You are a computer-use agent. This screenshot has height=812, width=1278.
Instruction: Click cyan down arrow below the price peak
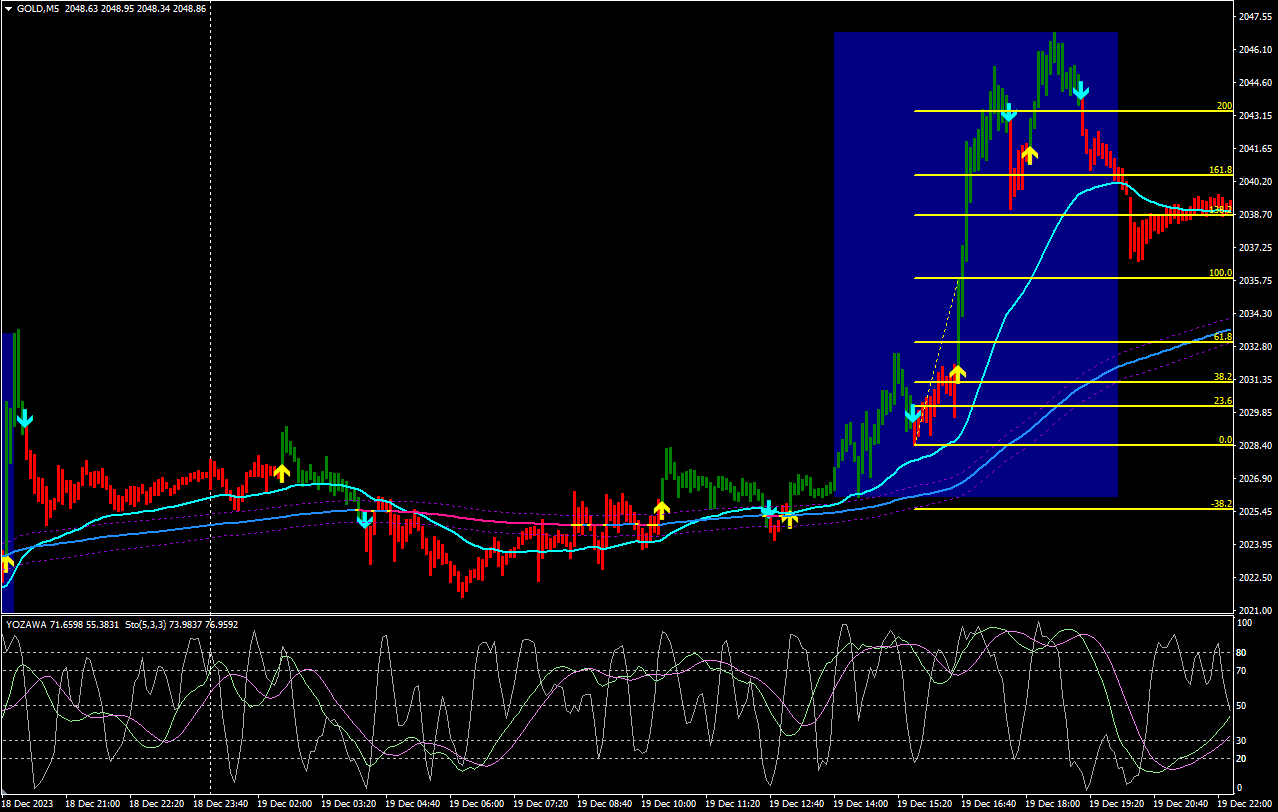(1081, 92)
